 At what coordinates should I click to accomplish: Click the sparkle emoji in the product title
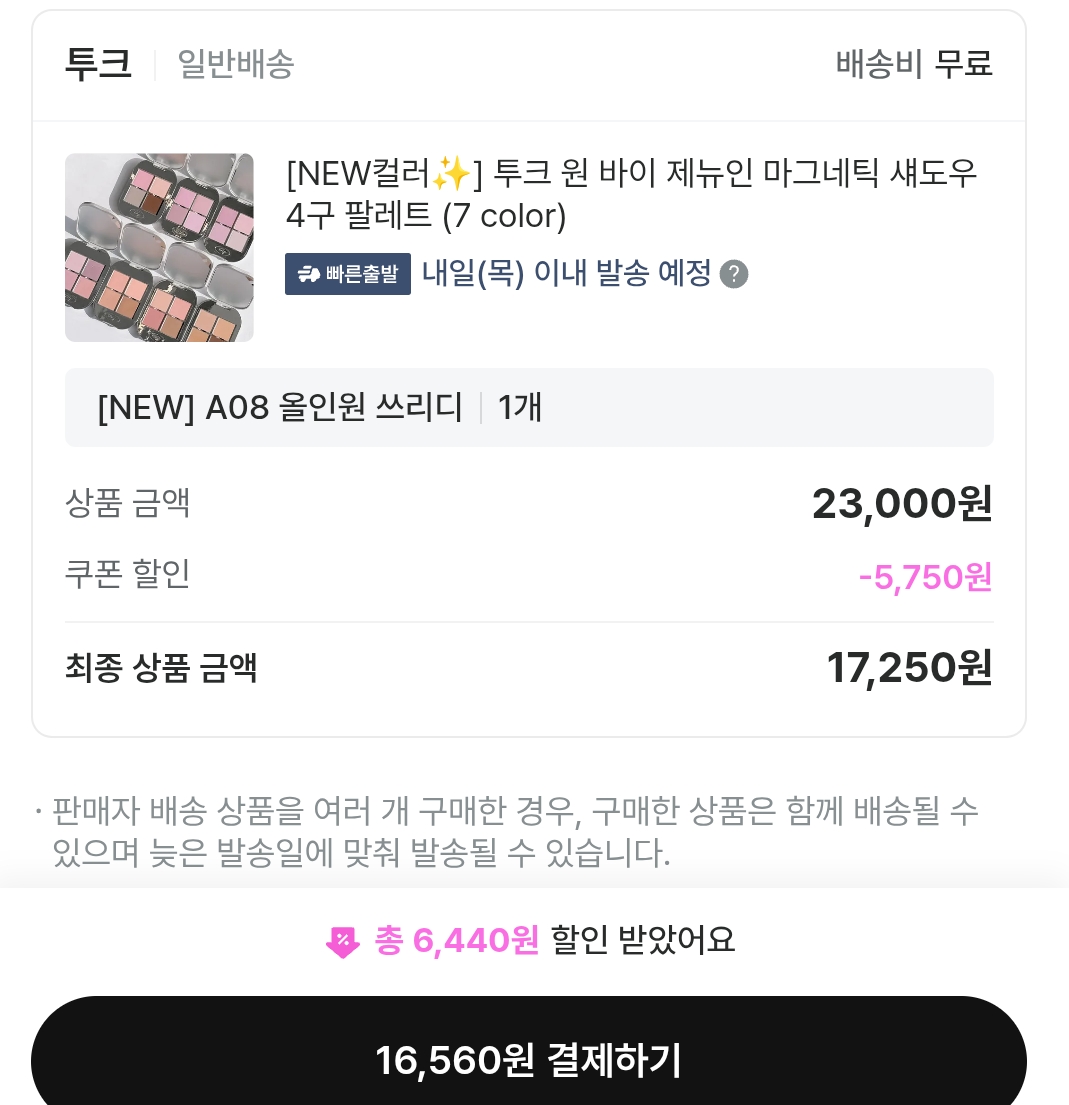click(452, 173)
